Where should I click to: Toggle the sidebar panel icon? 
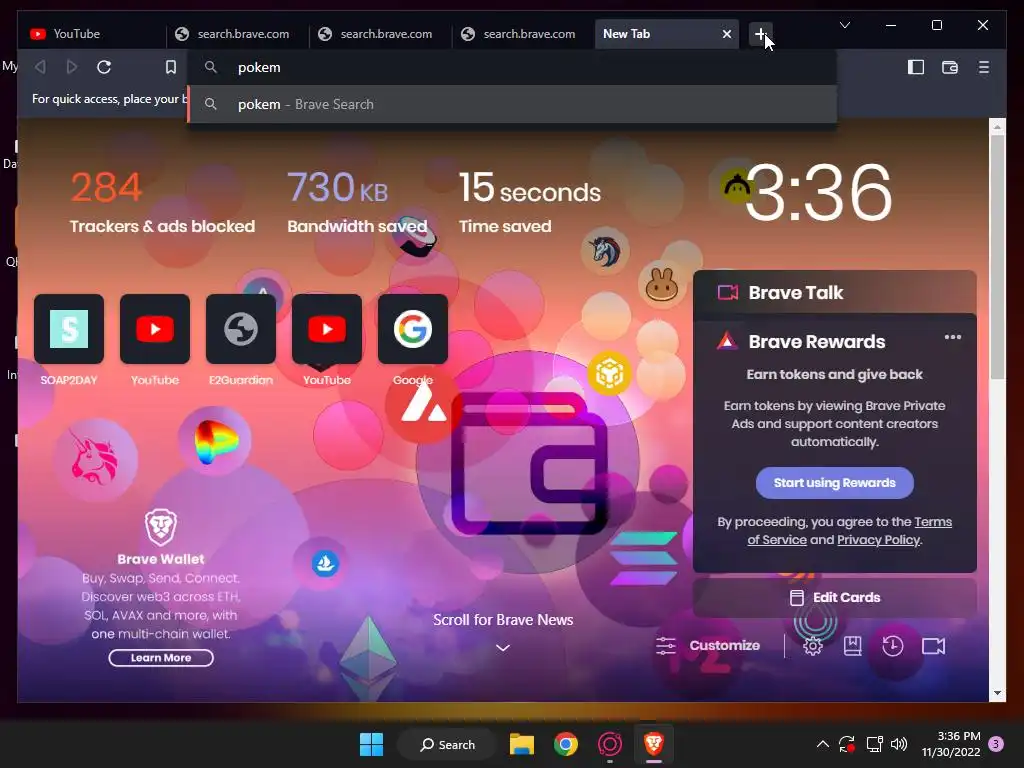[x=916, y=67]
